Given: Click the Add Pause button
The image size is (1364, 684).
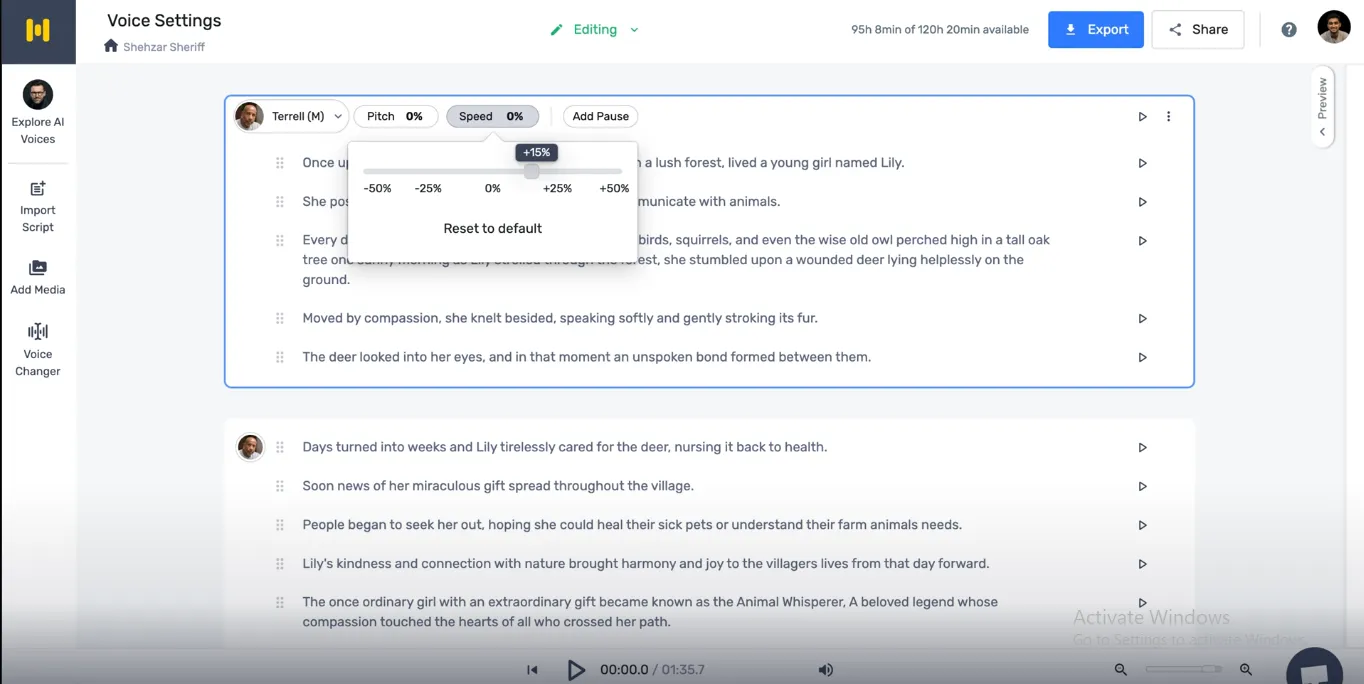Looking at the screenshot, I should pos(600,117).
